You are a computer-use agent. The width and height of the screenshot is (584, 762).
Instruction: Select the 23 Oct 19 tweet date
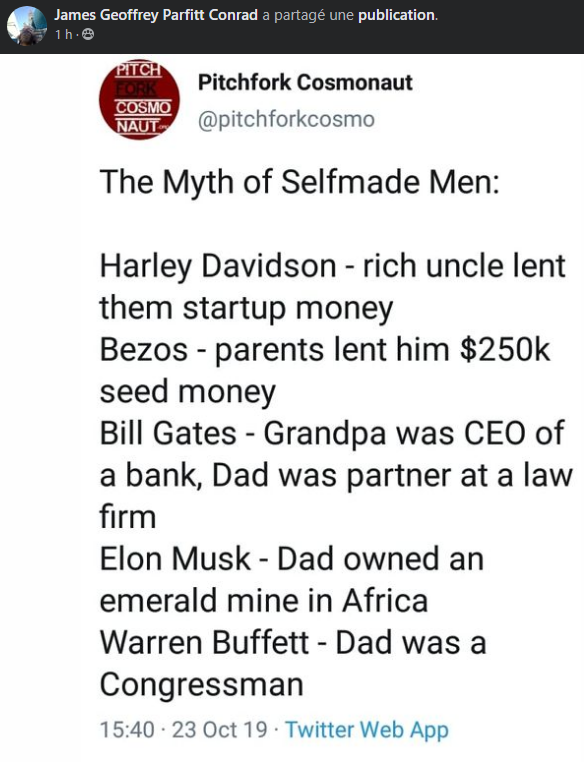point(220,730)
